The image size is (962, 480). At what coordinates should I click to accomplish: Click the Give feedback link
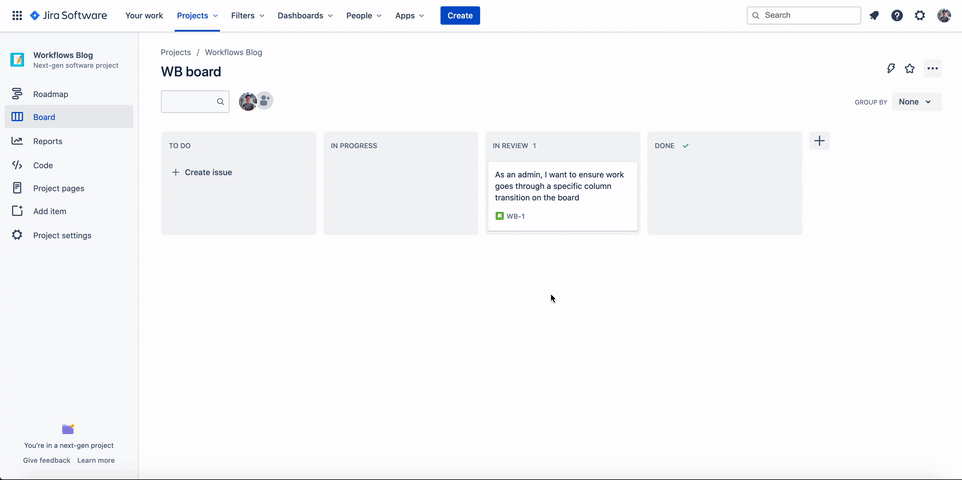pos(47,460)
